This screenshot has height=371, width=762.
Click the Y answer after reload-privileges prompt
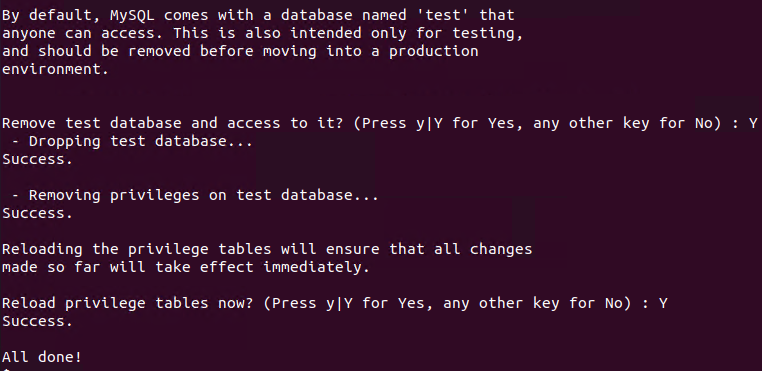pos(663,303)
